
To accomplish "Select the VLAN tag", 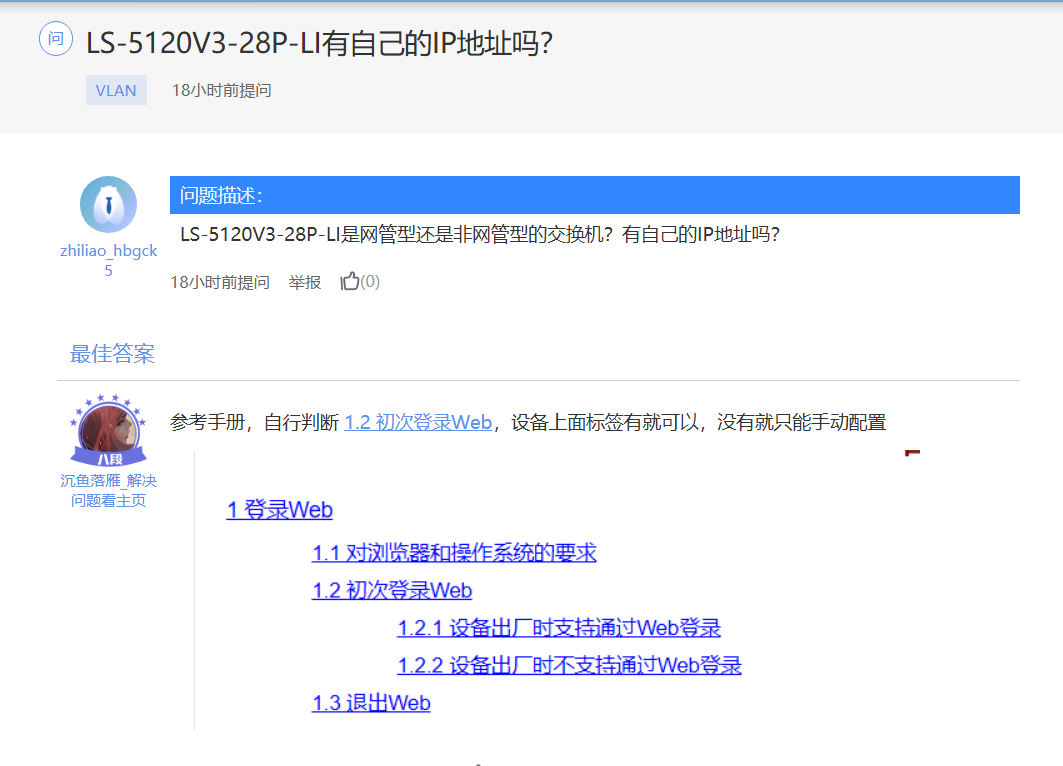I will (116, 90).
